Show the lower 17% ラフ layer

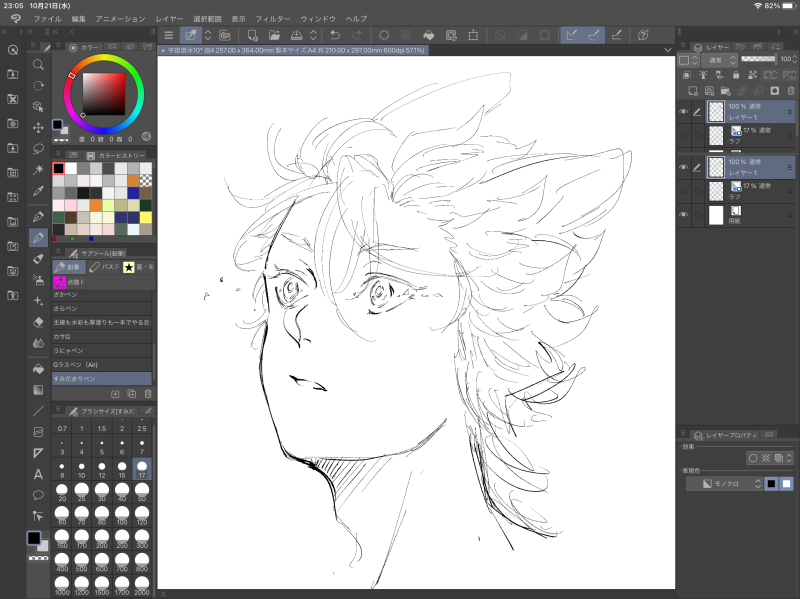(683, 190)
